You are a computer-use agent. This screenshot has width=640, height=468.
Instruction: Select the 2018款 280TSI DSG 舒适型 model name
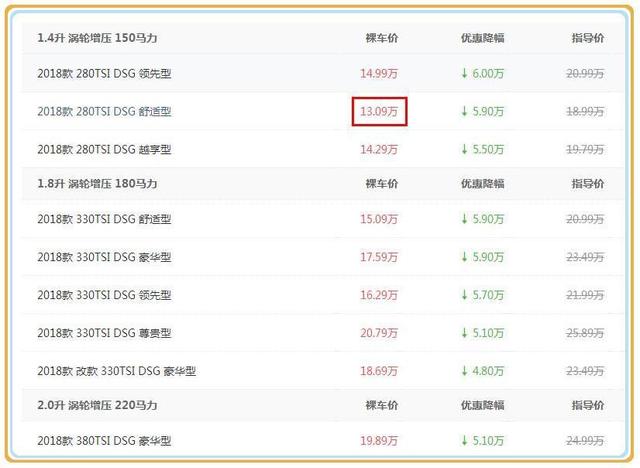pyautogui.click(x=104, y=111)
